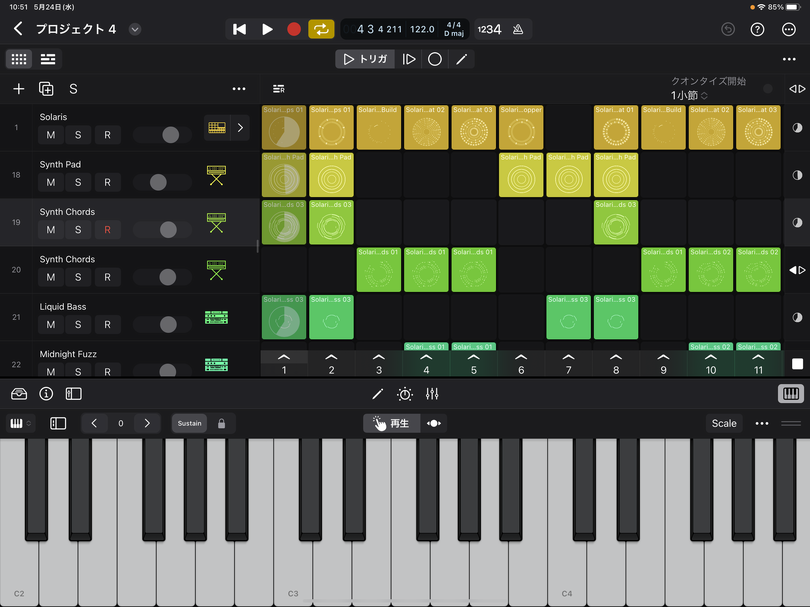
Task: Trigger scene 7
Action: pyautogui.click(x=568, y=364)
